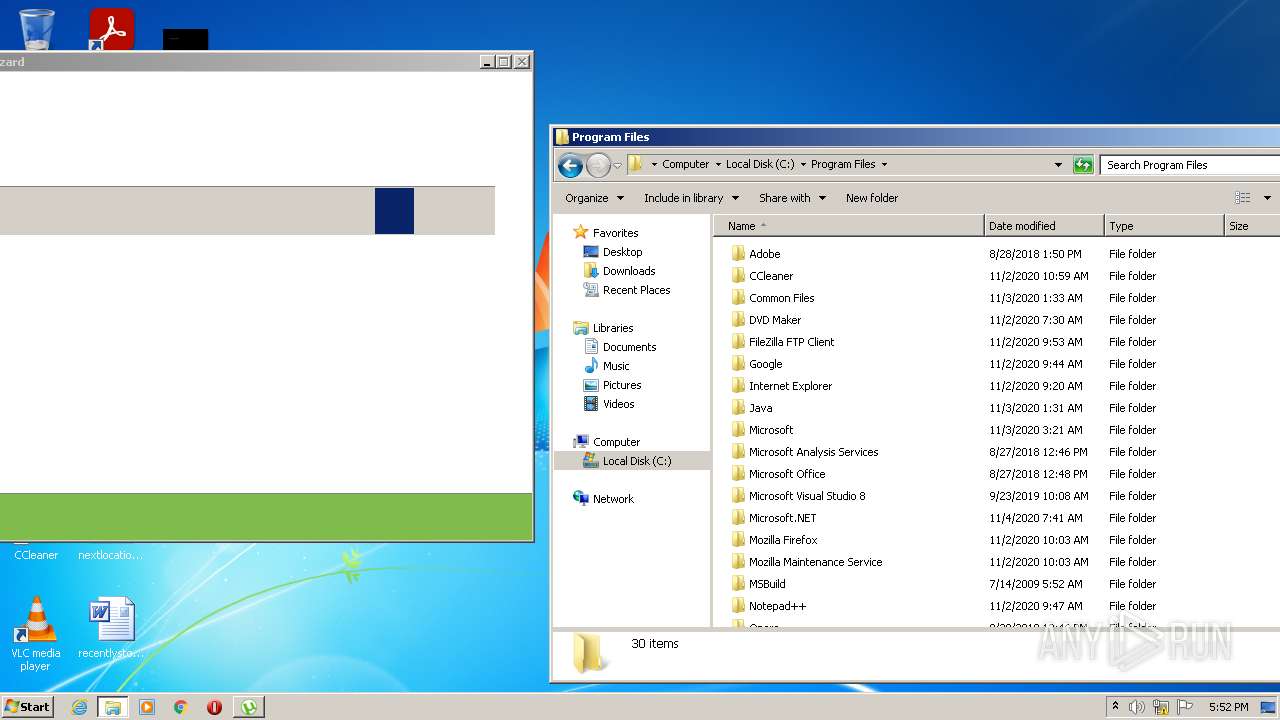The image size is (1280, 720).
Task: Click the Search Program Files box
Action: pyautogui.click(x=1190, y=165)
